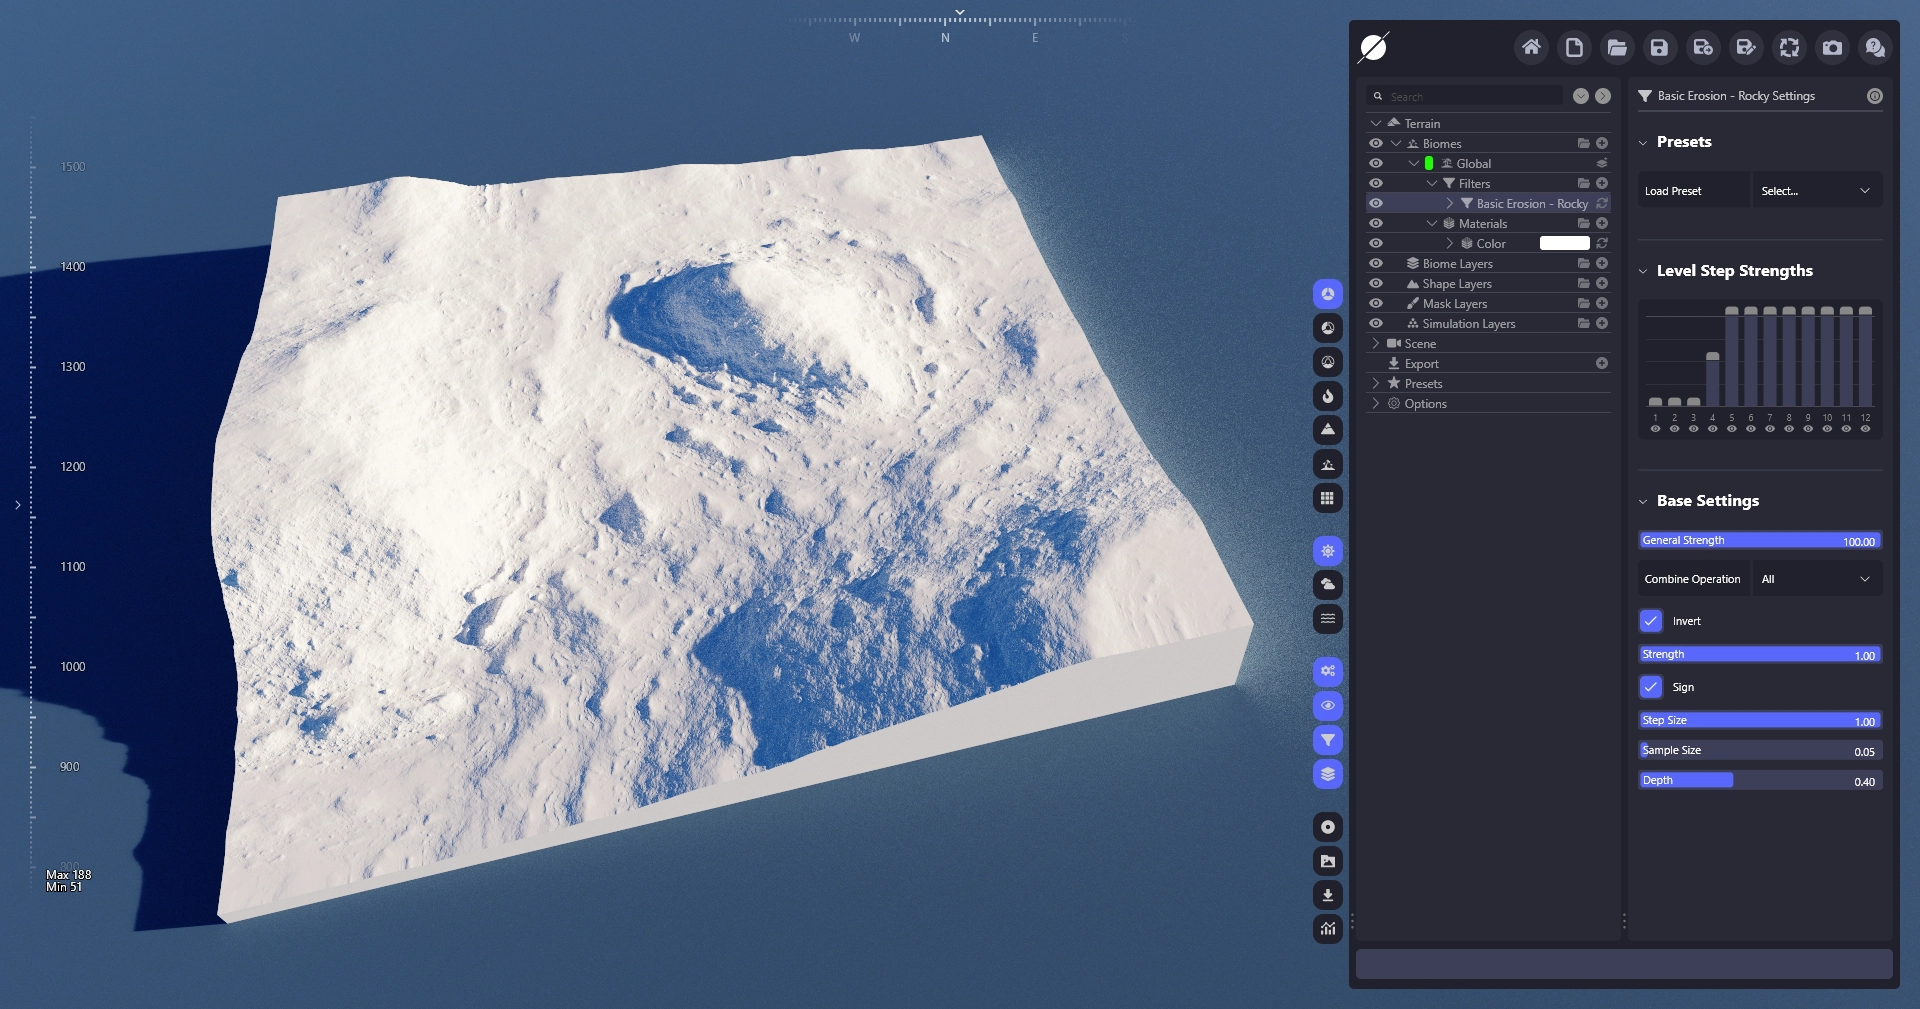
Task: Hide the Mask Layers using eye icon
Action: (1376, 304)
